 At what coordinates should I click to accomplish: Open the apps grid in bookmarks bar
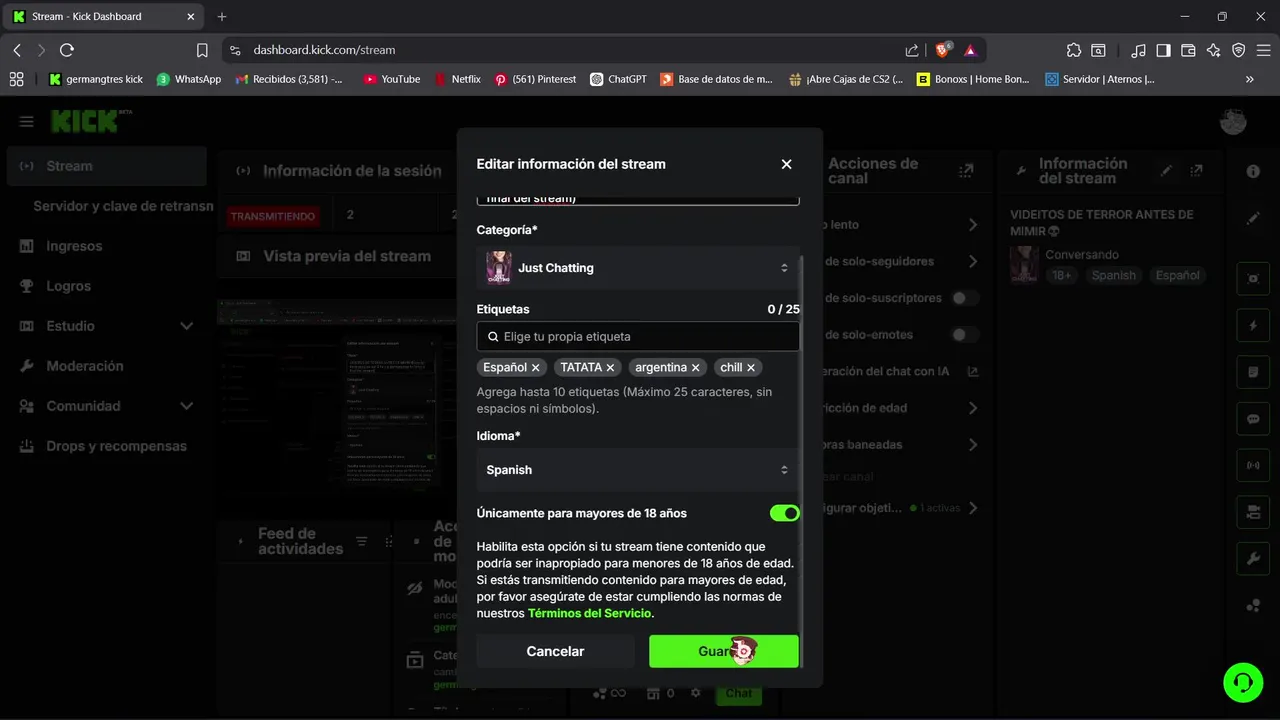pyautogui.click(x=16, y=79)
